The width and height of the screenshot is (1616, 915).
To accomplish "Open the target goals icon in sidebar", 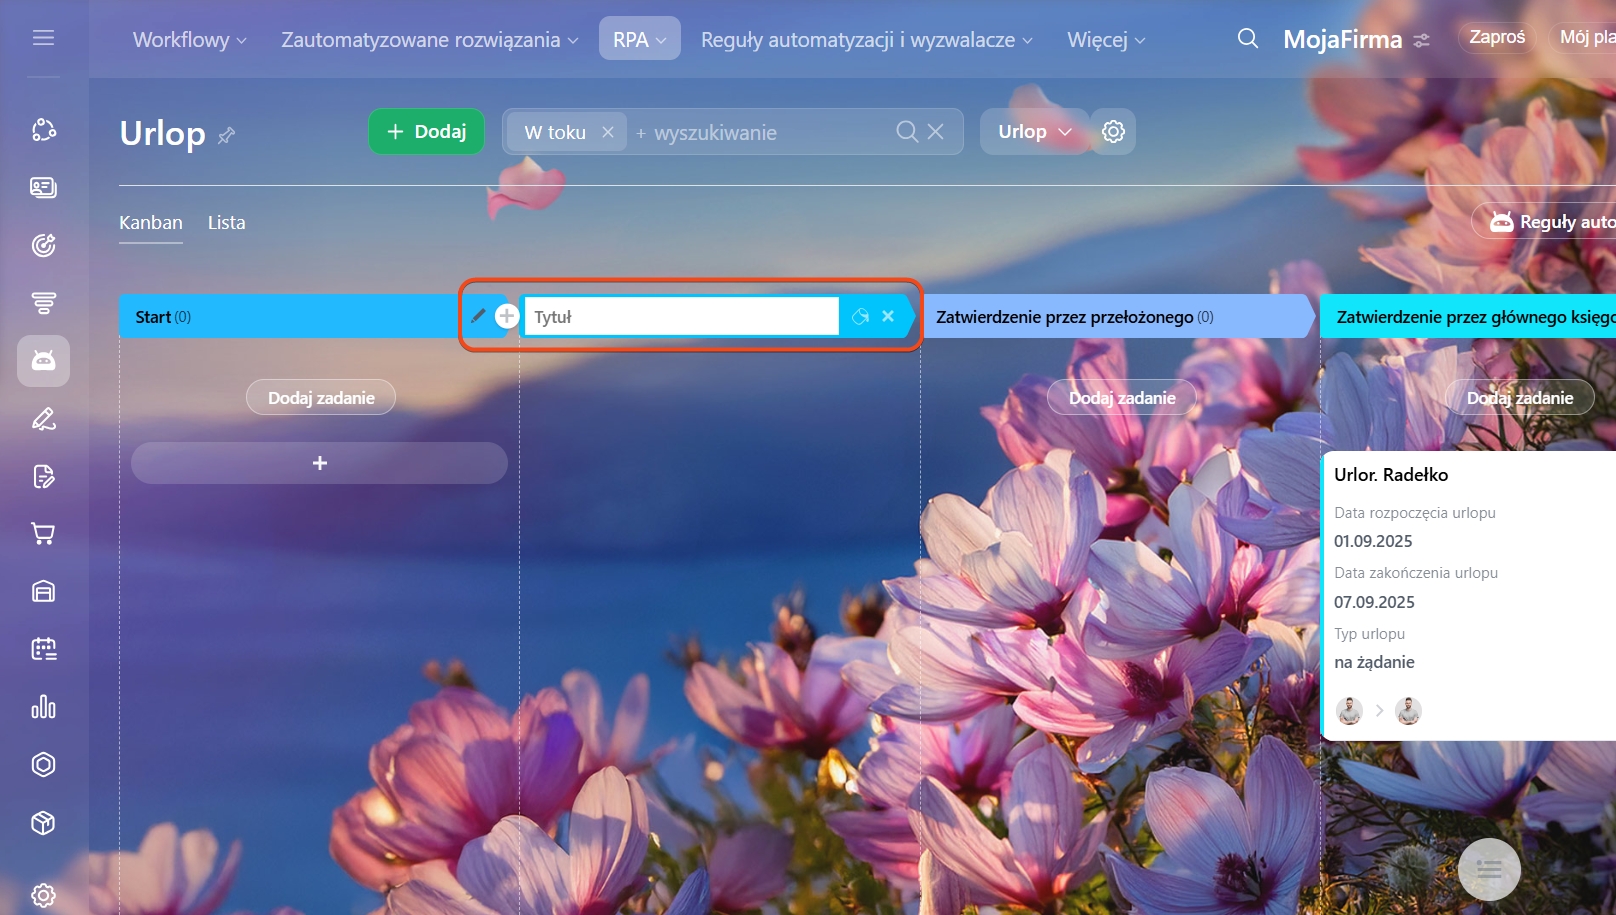I will [43, 245].
